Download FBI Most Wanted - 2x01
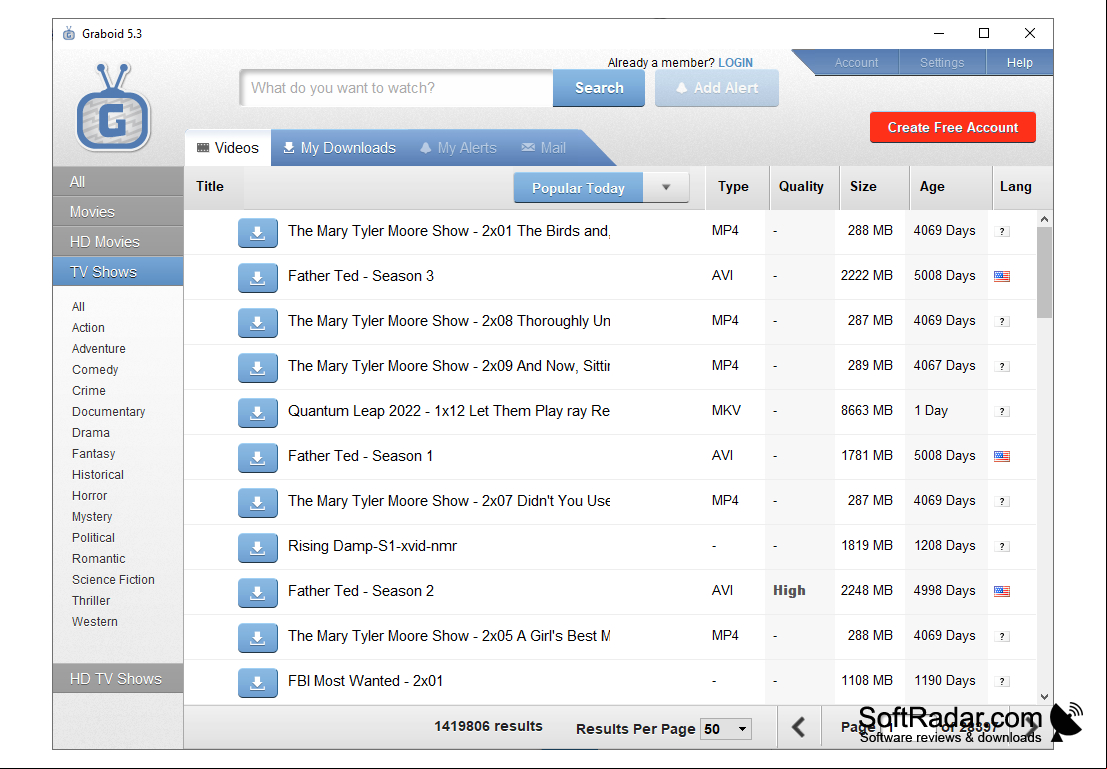 pyautogui.click(x=258, y=683)
